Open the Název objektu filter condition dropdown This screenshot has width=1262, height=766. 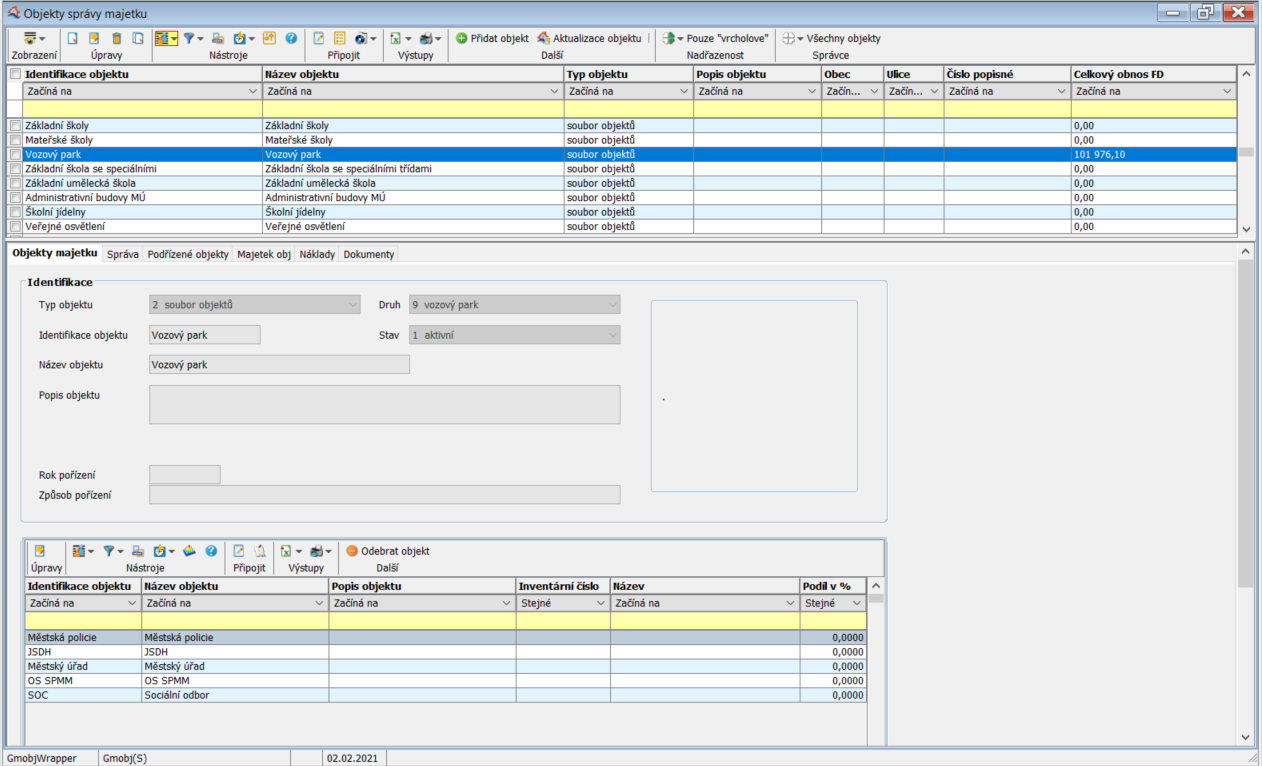(555, 91)
